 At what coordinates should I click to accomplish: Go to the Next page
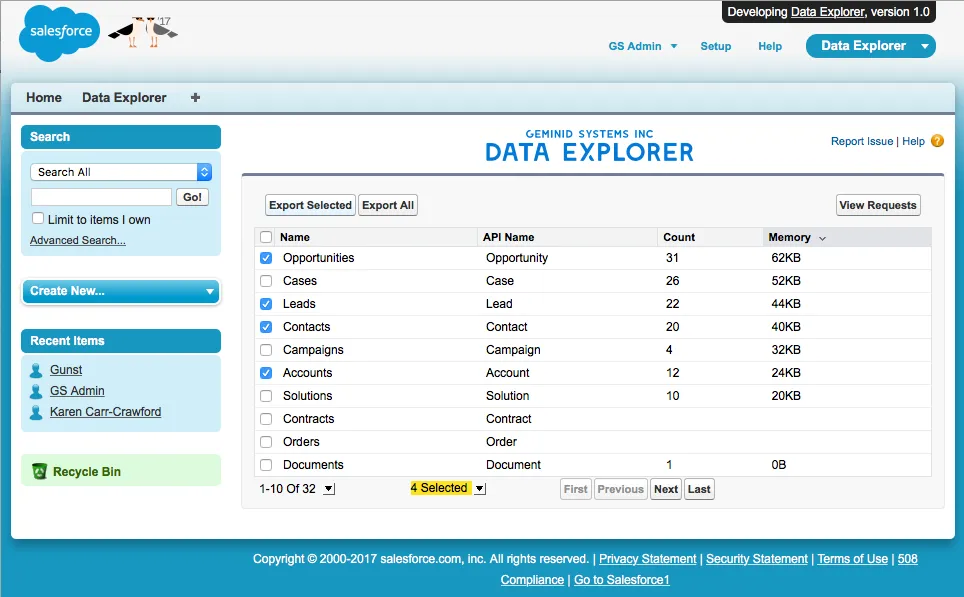(666, 489)
